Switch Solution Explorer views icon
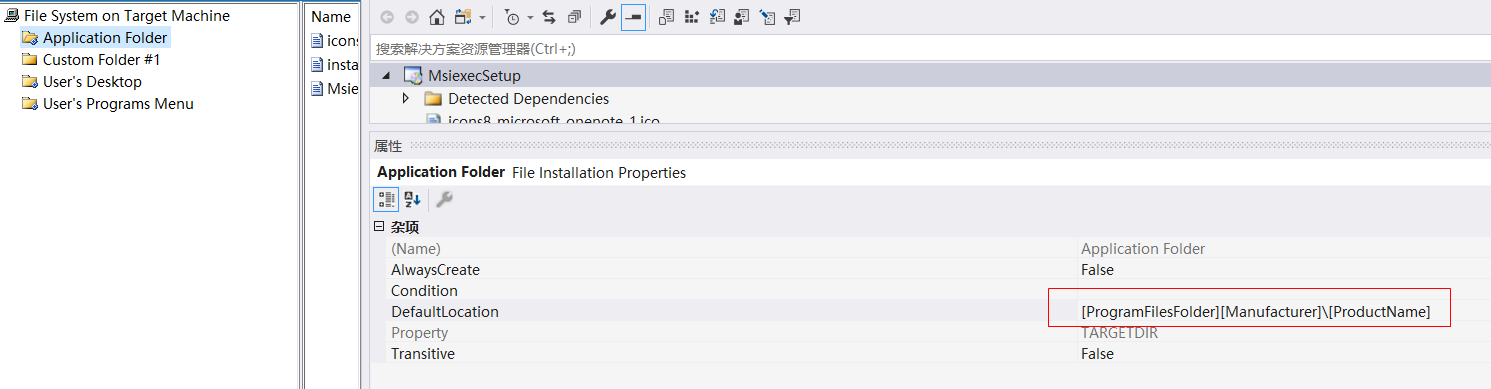This screenshot has height=389, width=1491. (463, 17)
